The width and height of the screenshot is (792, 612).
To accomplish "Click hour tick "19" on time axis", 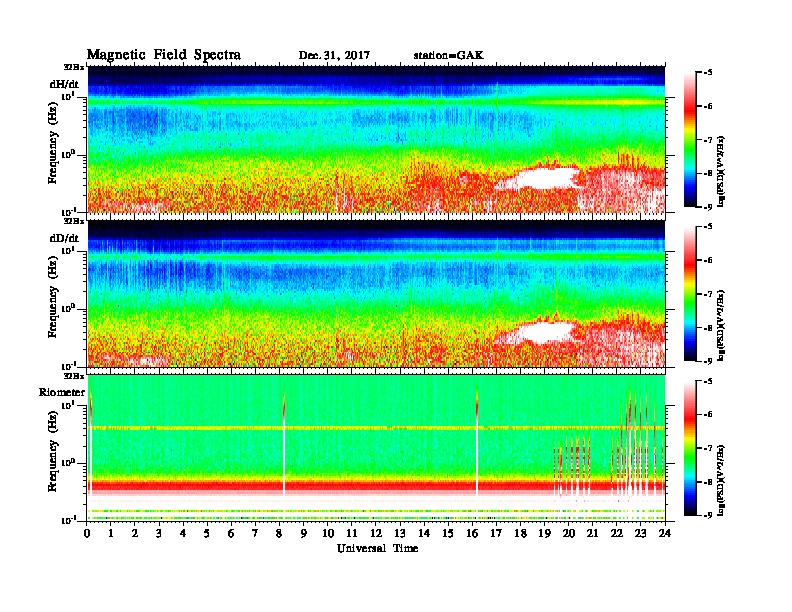I will tap(544, 534).
